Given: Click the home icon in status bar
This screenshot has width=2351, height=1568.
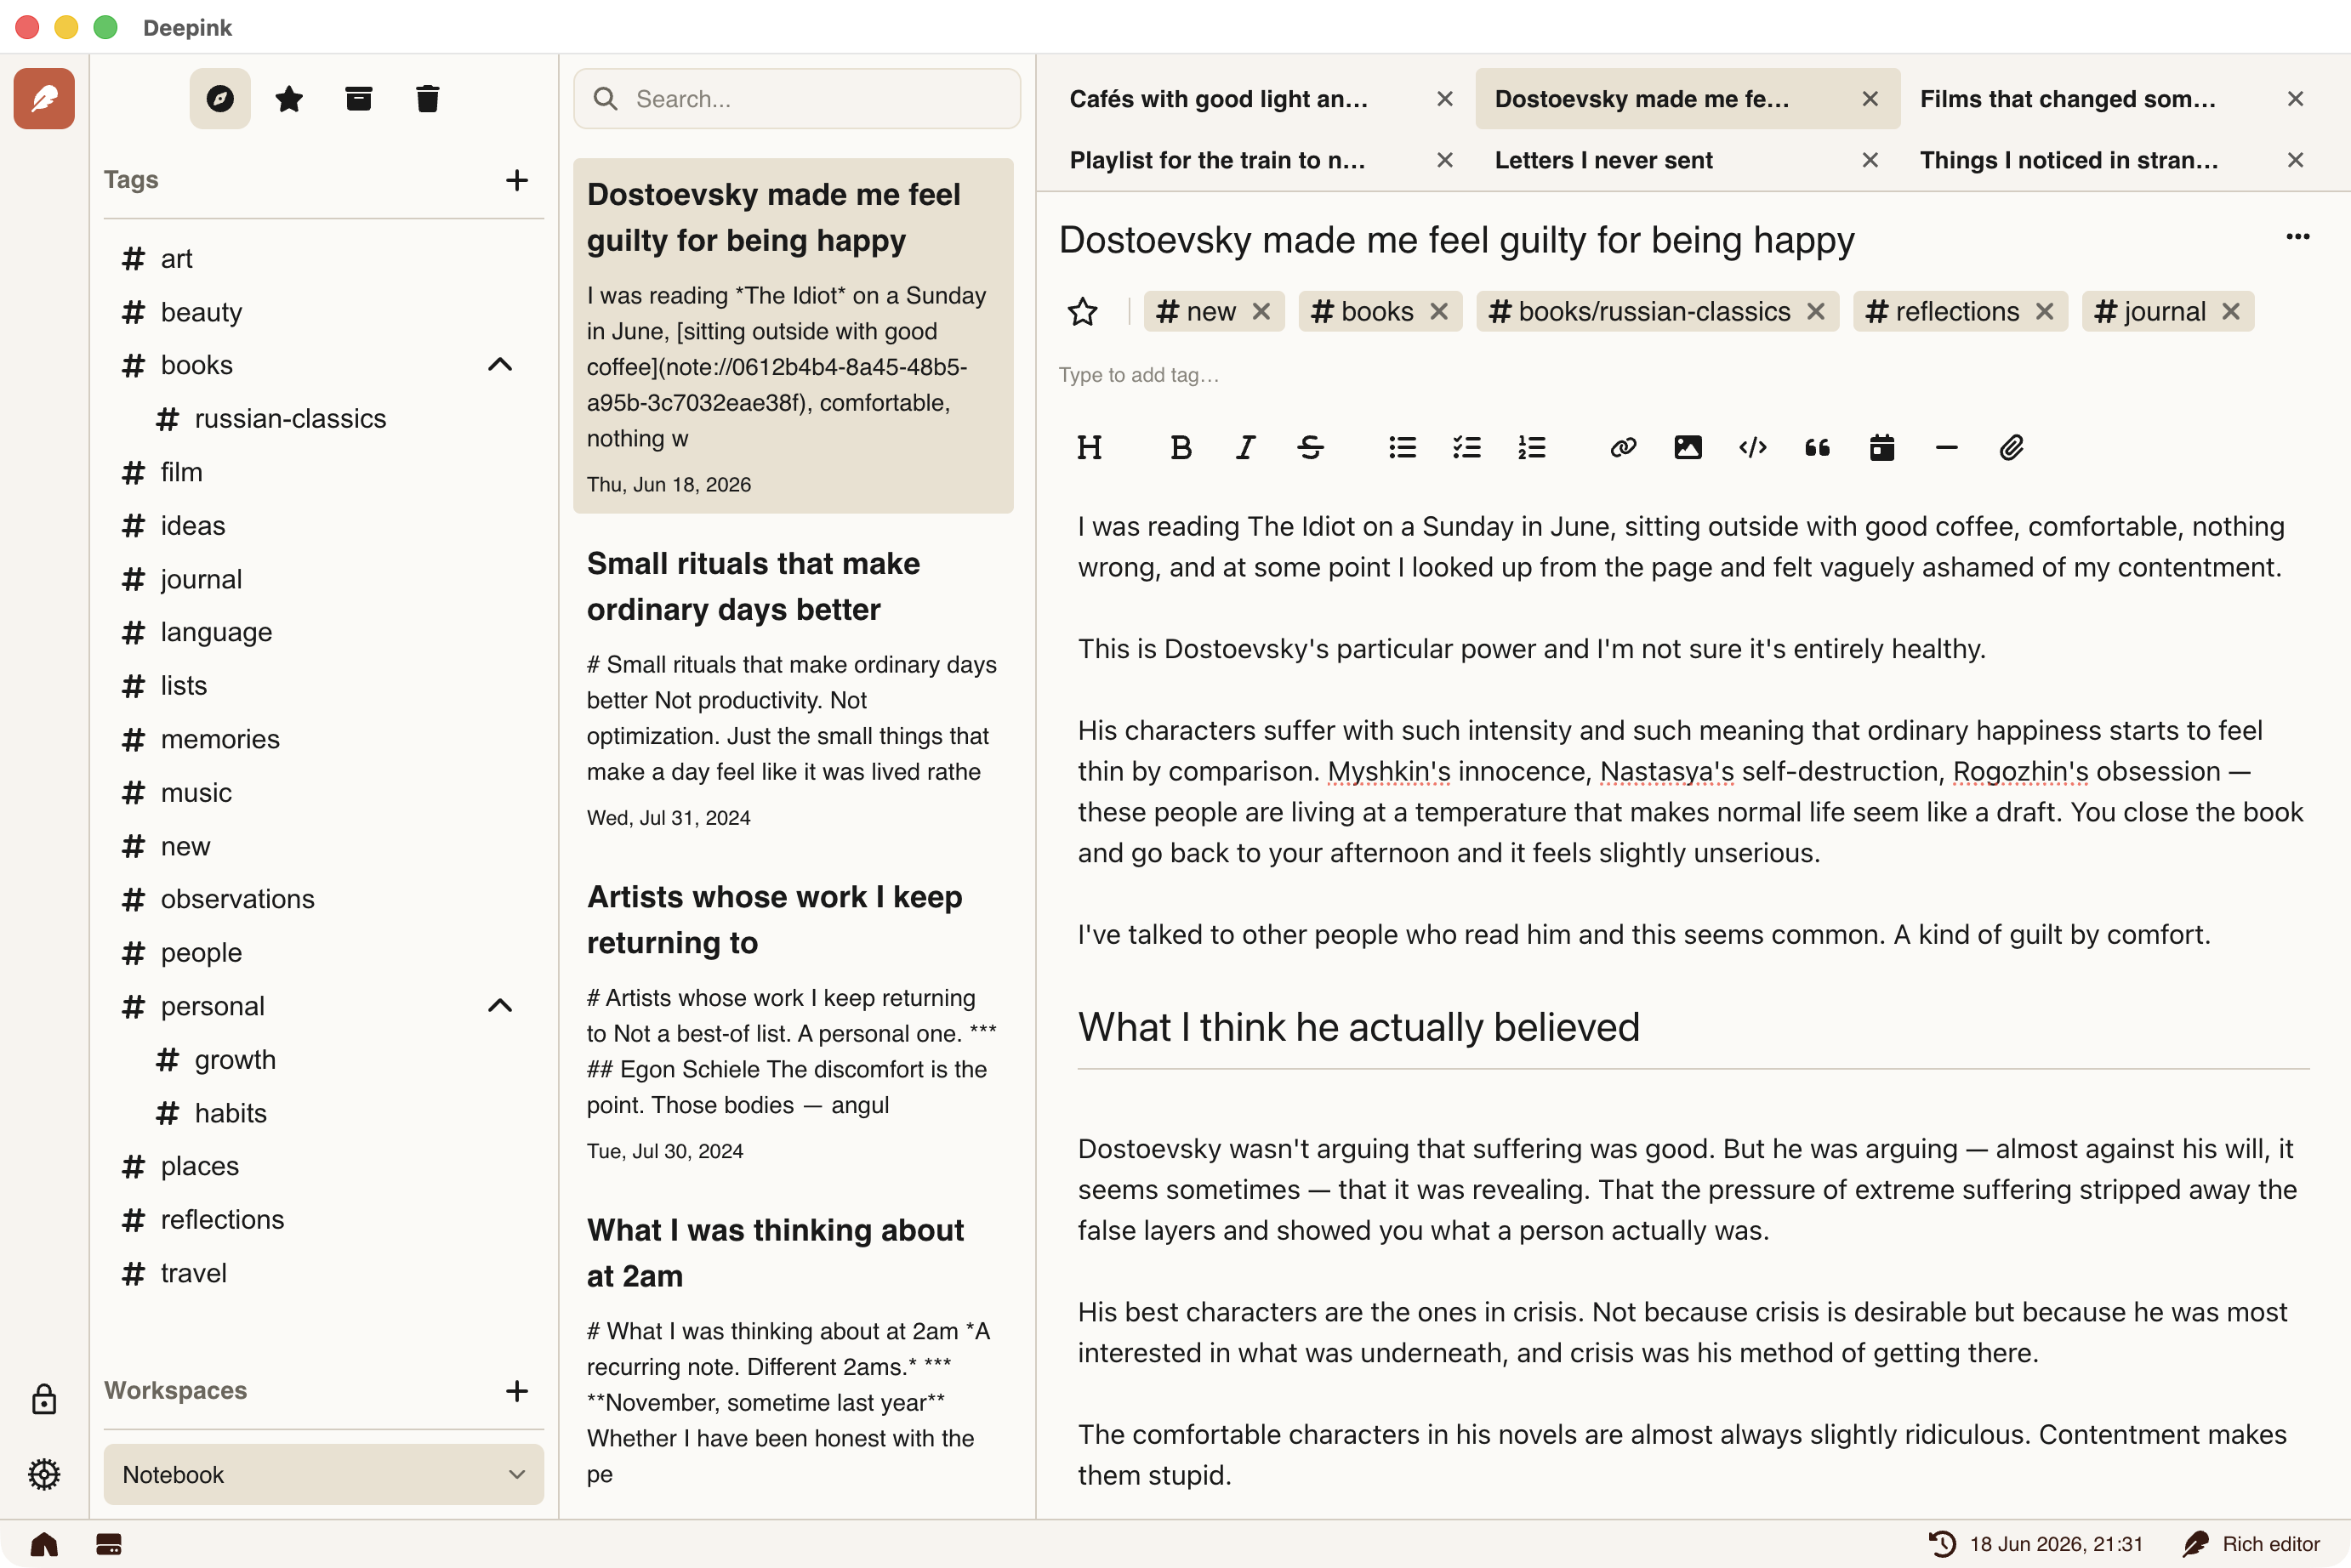Looking at the screenshot, I should pyautogui.click(x=44, y=1544).
